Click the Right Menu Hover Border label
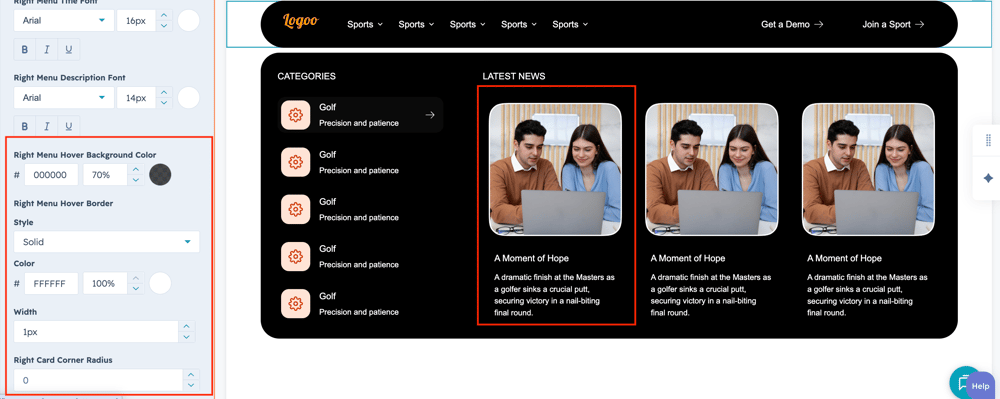The height and width of the screenshot is (399, 1000). point(63,203)
